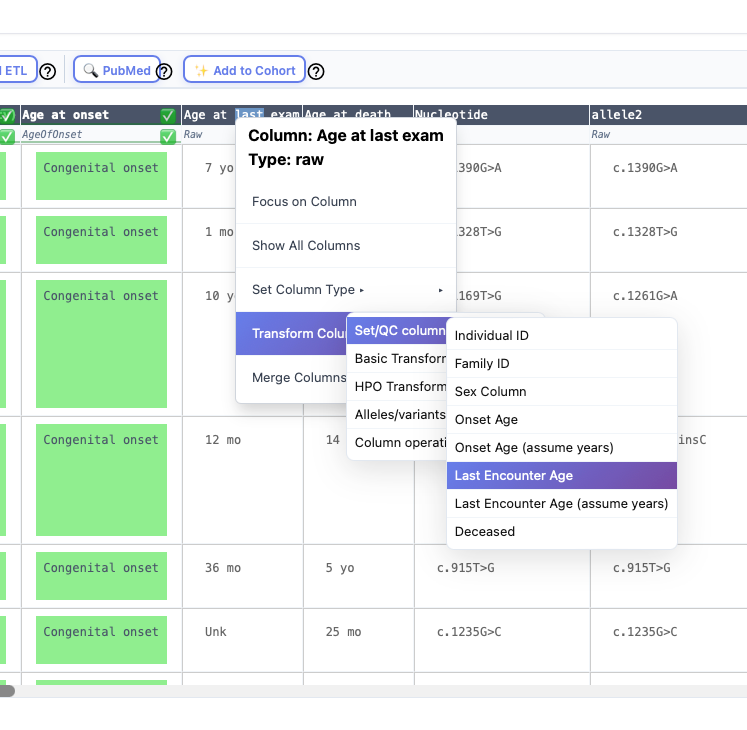The width and height of the screenshot is (747, 730).
Task: Click the help icon next to ETL button
Action: pyautogui.click(x=47, y=72)
